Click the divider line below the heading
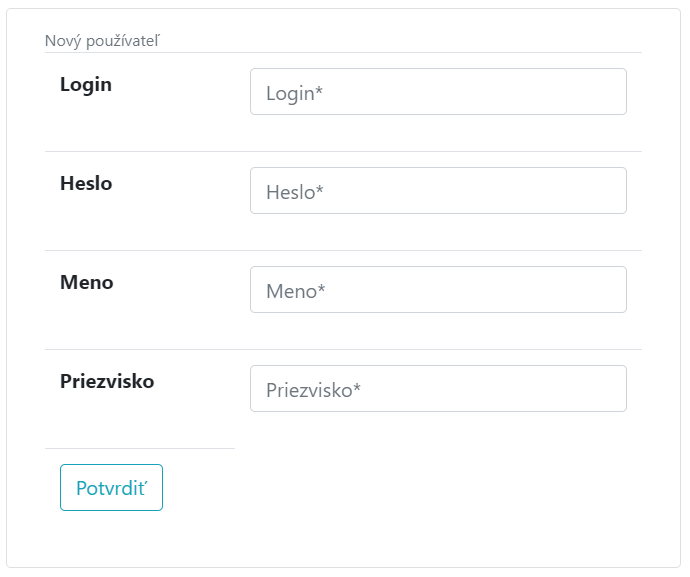Screen dimensions: 690x577 343,52
